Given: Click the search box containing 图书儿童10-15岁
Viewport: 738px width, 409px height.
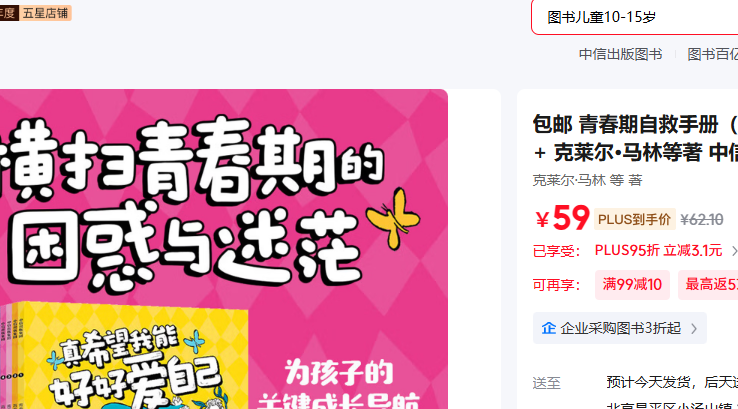Looking at the screenshot, I should click(634, 17).
